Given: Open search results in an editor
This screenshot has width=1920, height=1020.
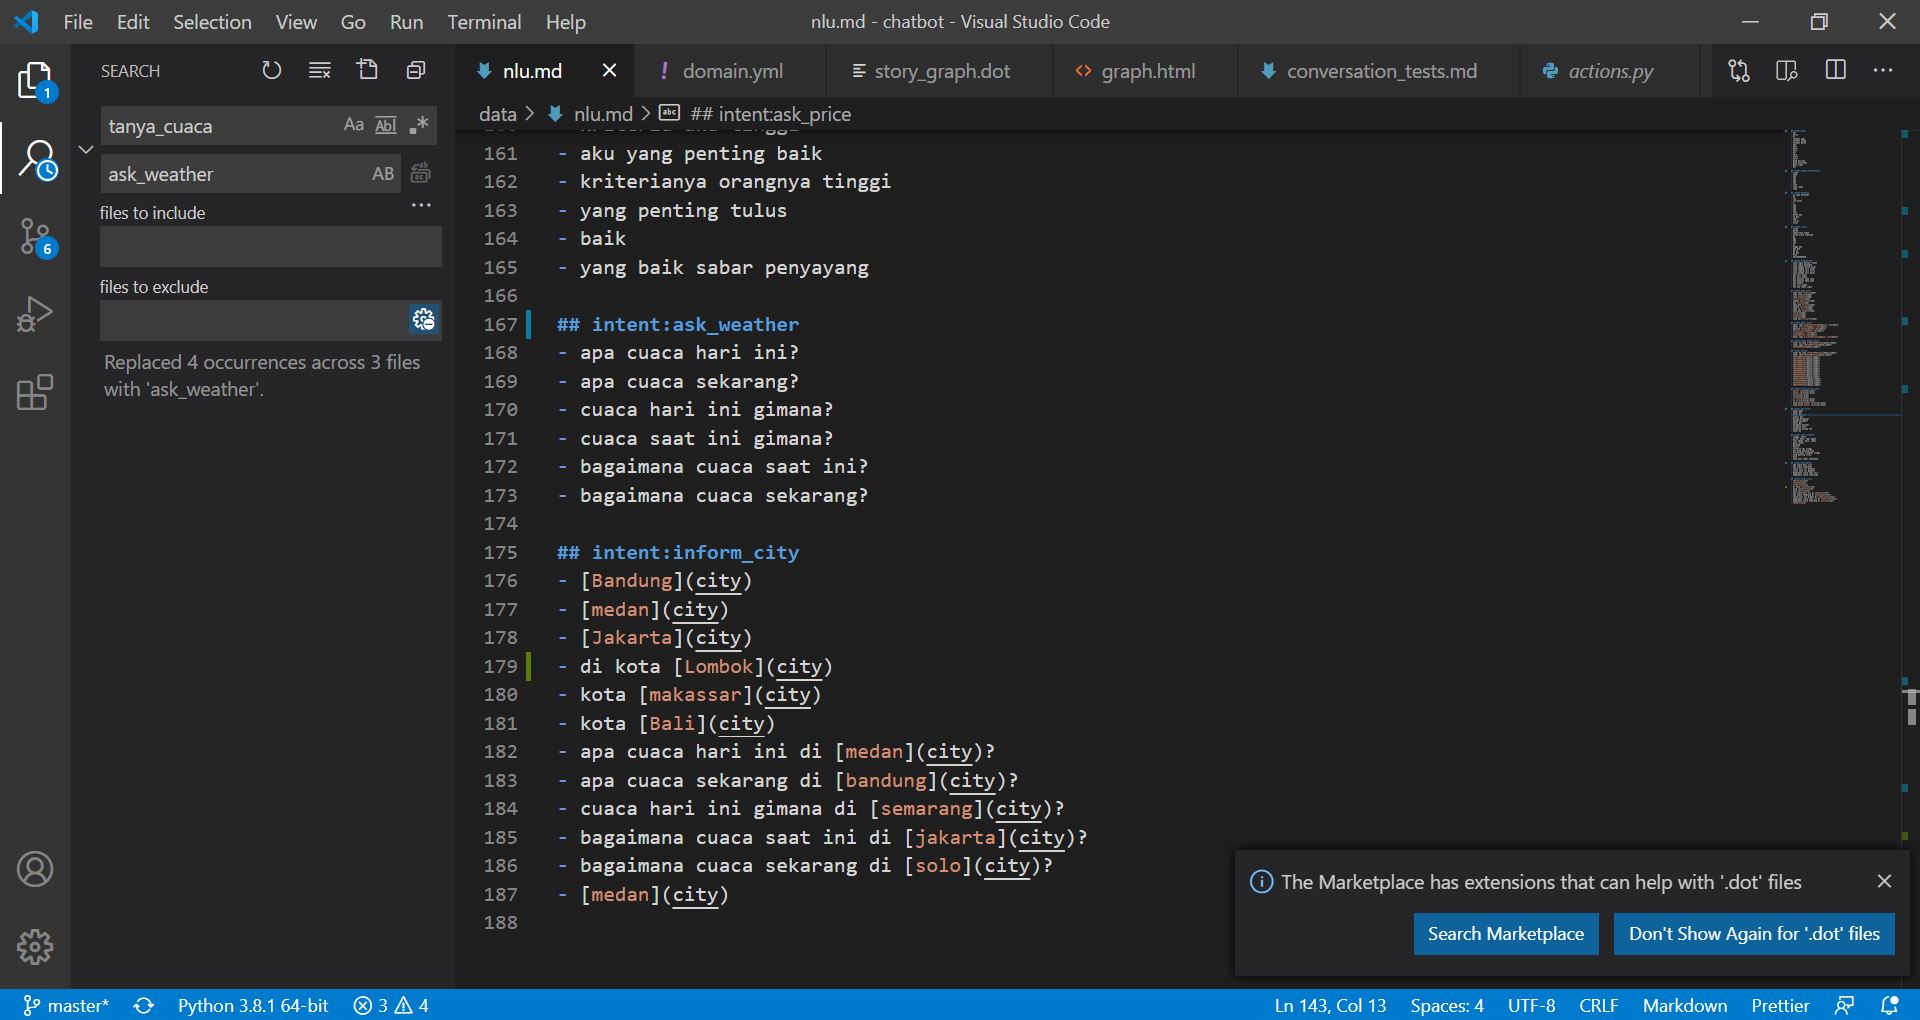Looking at the screenshot, I should pyautogui.click(x=368, y=70).
